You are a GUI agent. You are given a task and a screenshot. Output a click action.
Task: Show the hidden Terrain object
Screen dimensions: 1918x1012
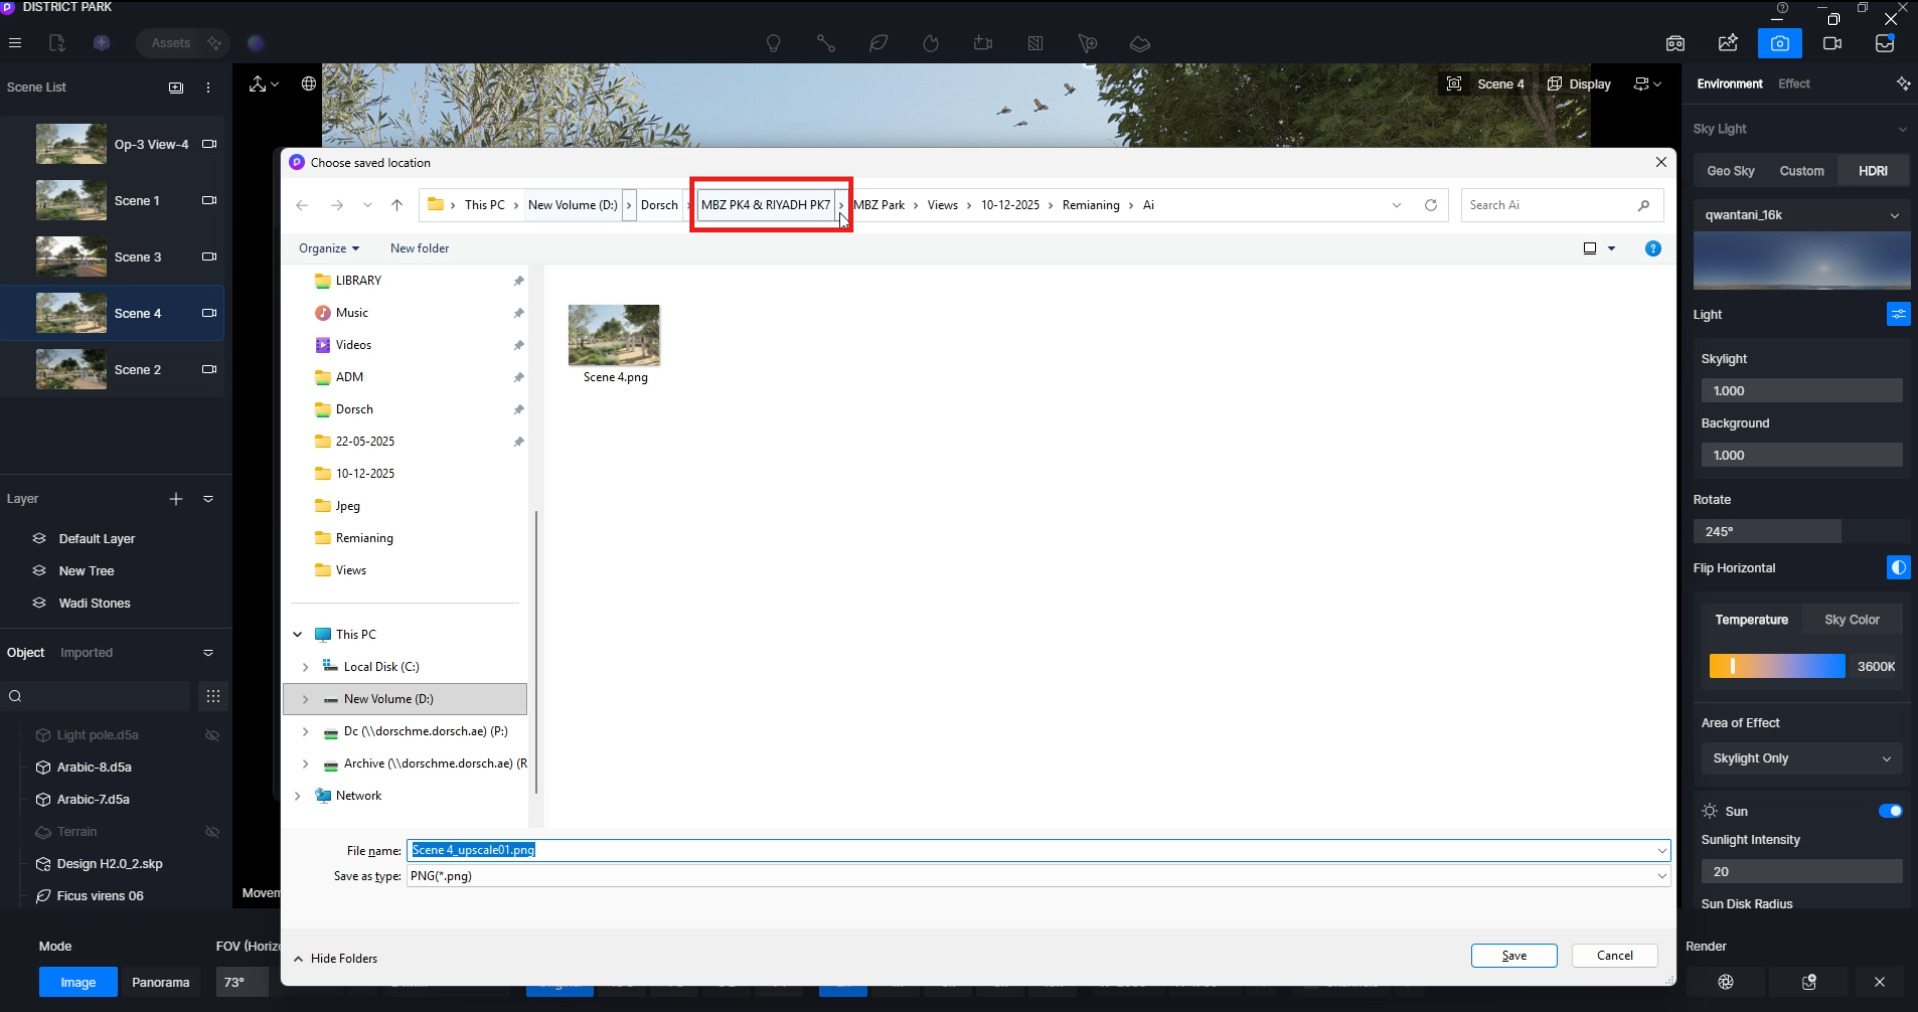tap(212, 832)
